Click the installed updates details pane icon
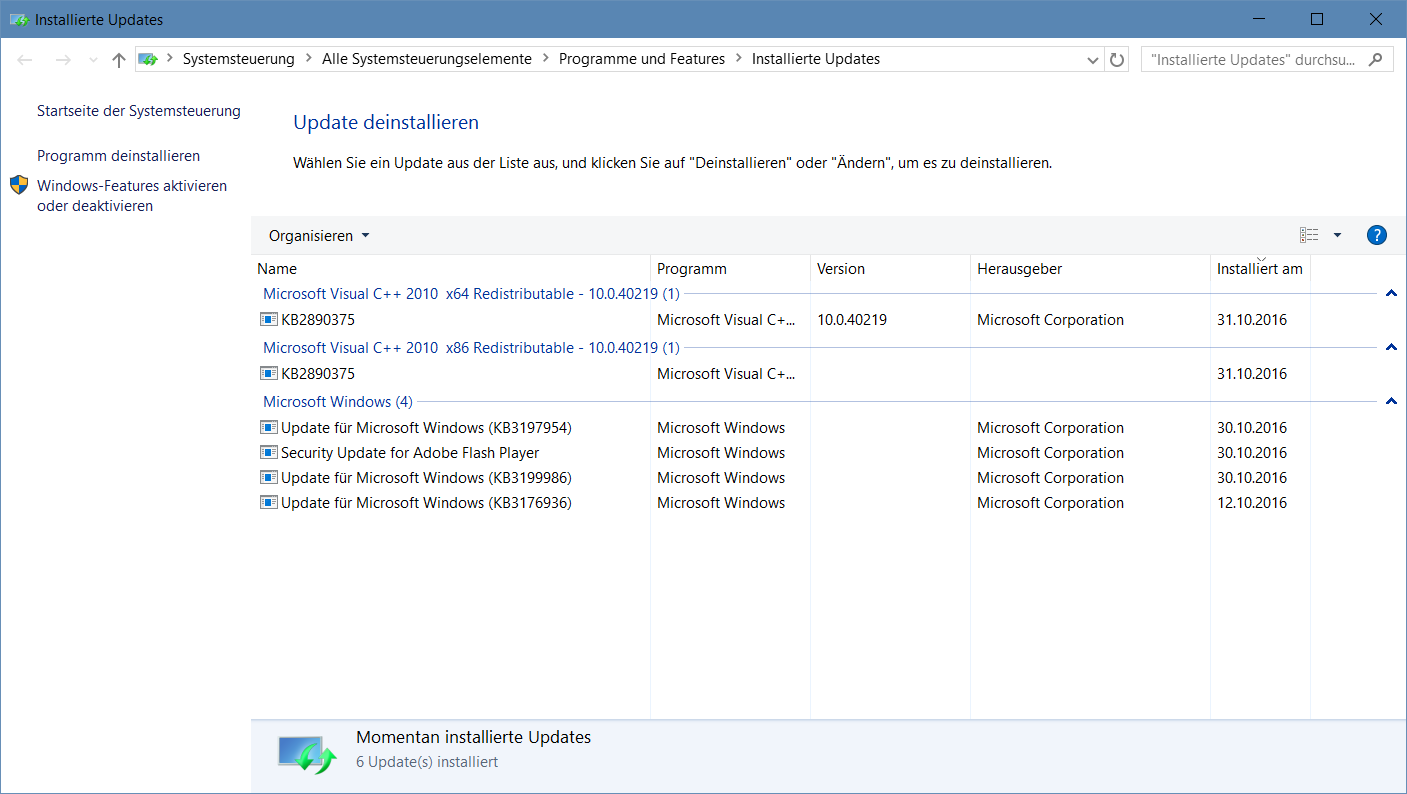This screenshot has width=1407, height=794. [306, 754]
